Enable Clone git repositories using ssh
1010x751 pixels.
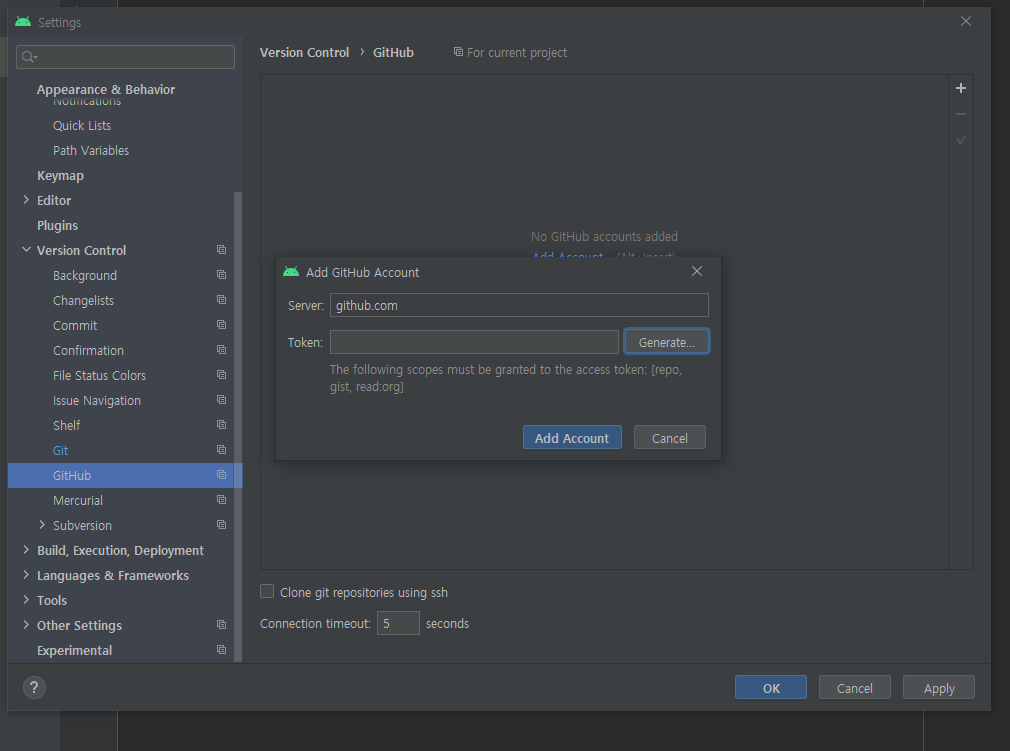267,591
